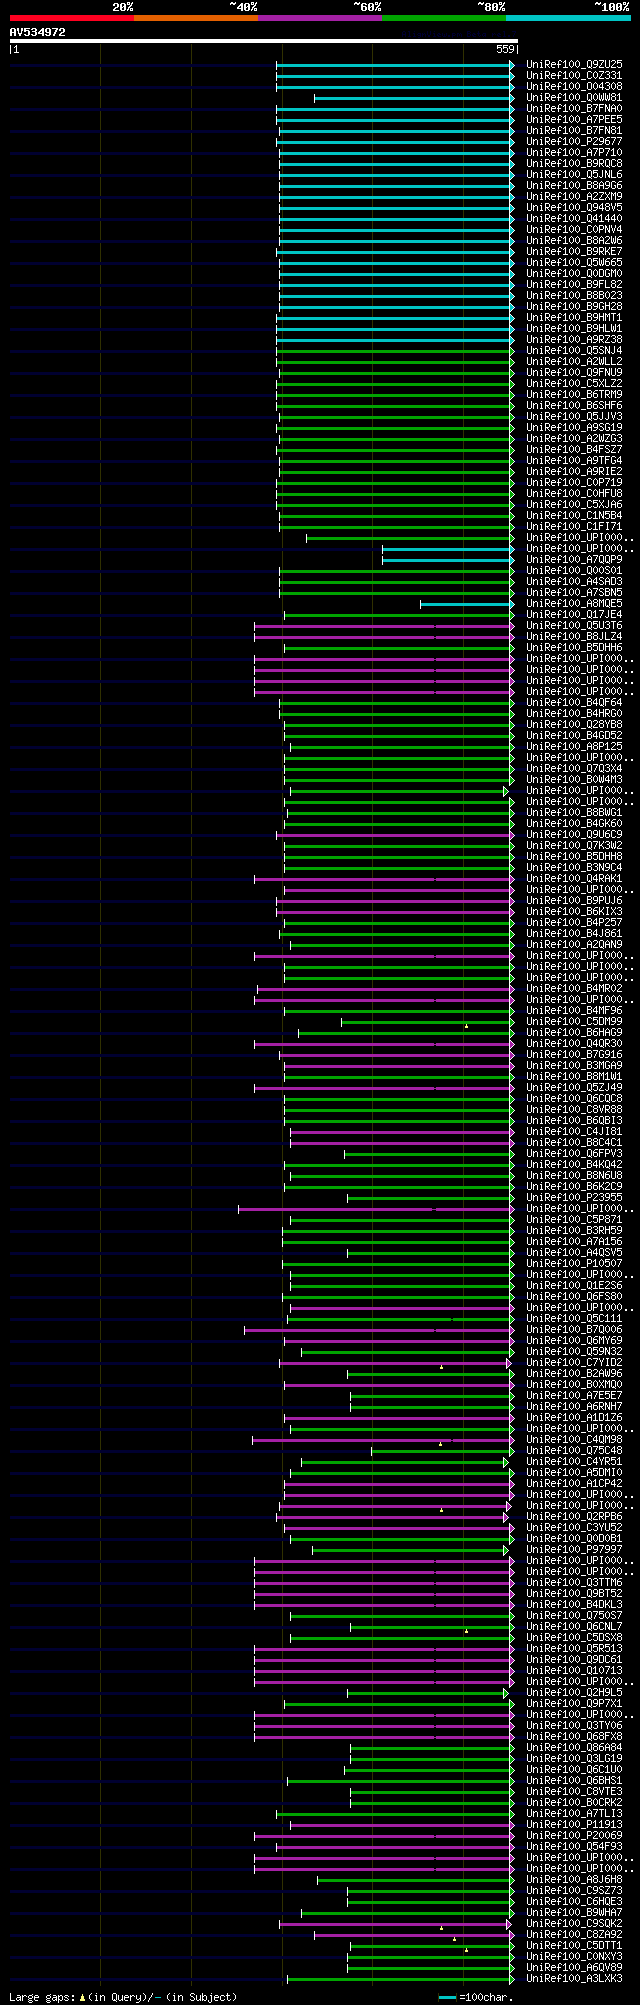
Task: Select the UniRef100_Q5JNL6 label
Action: click(x=574, y=174)
